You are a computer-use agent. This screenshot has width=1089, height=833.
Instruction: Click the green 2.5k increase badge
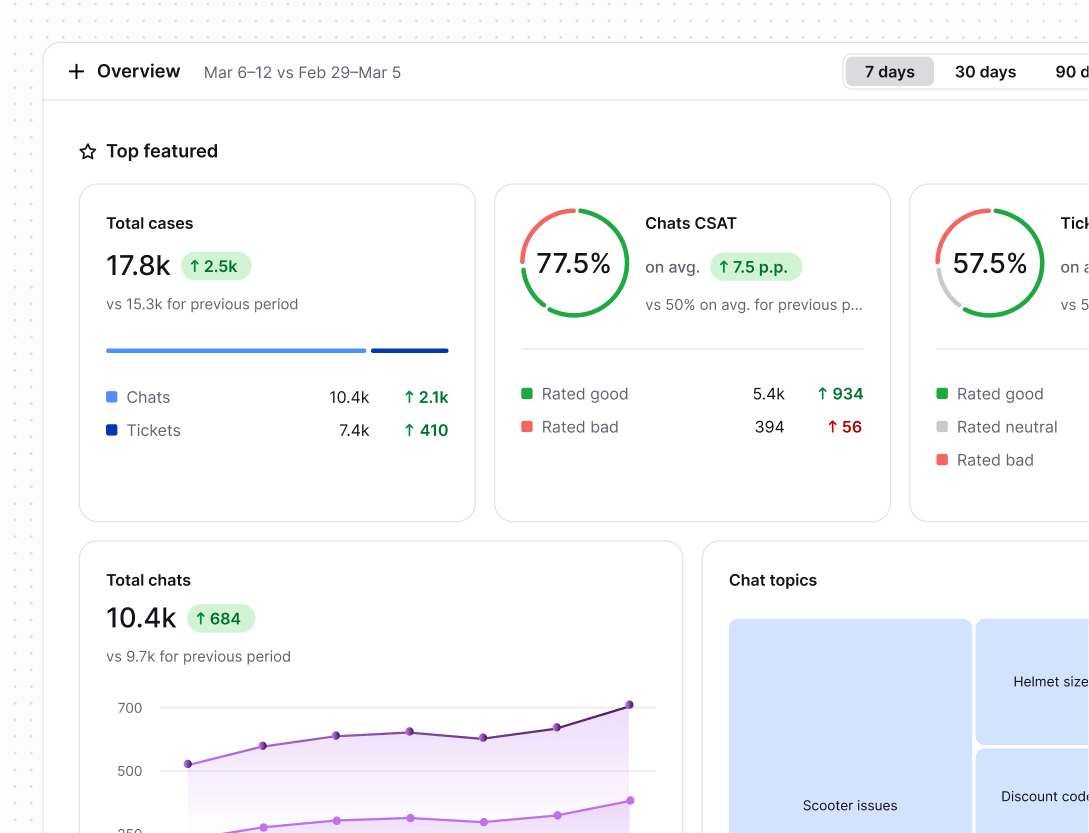pos(215,265)
